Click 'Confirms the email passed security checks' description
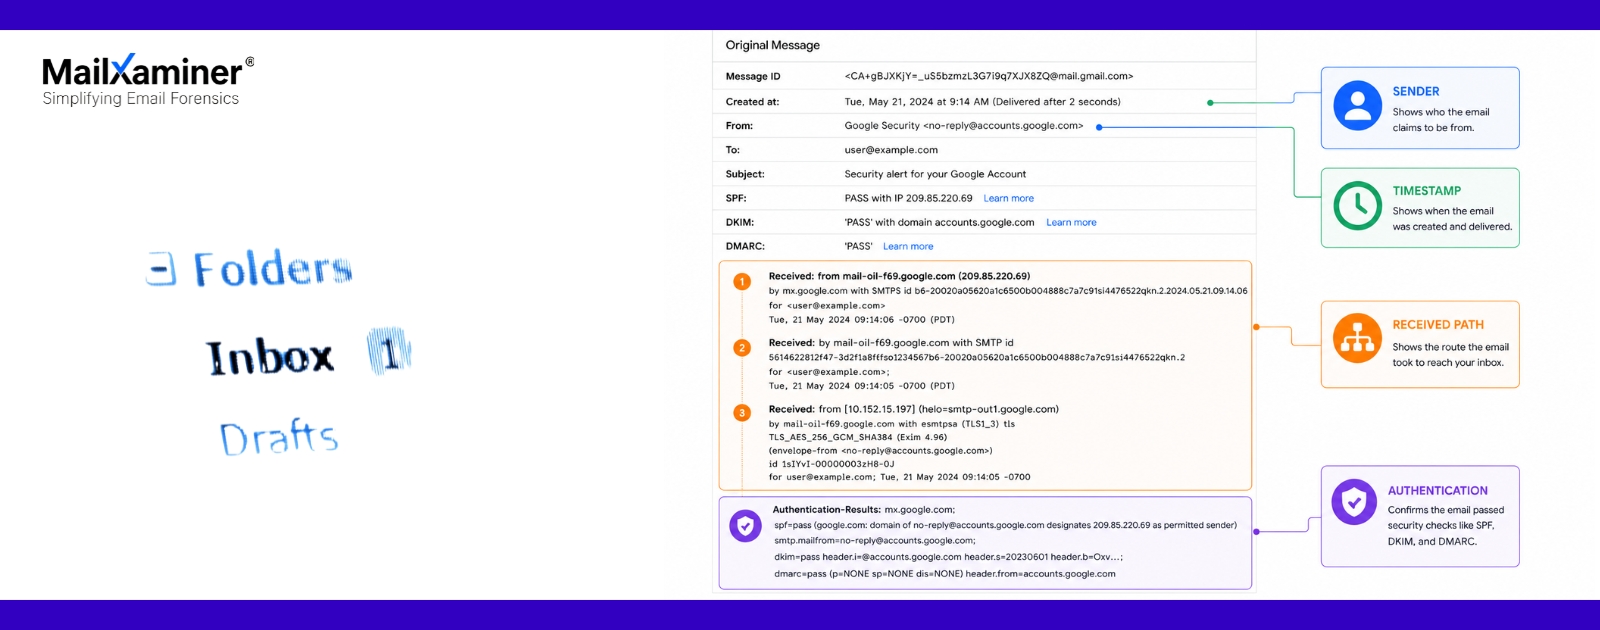1600x630 pixels. click(1446, 526)
